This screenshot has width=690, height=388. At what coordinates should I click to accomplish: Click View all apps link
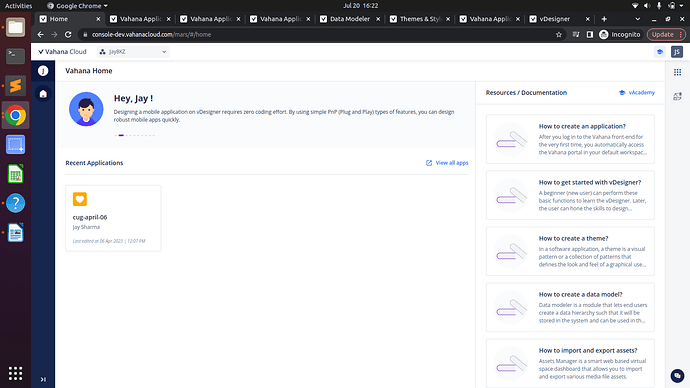(447, 163)
